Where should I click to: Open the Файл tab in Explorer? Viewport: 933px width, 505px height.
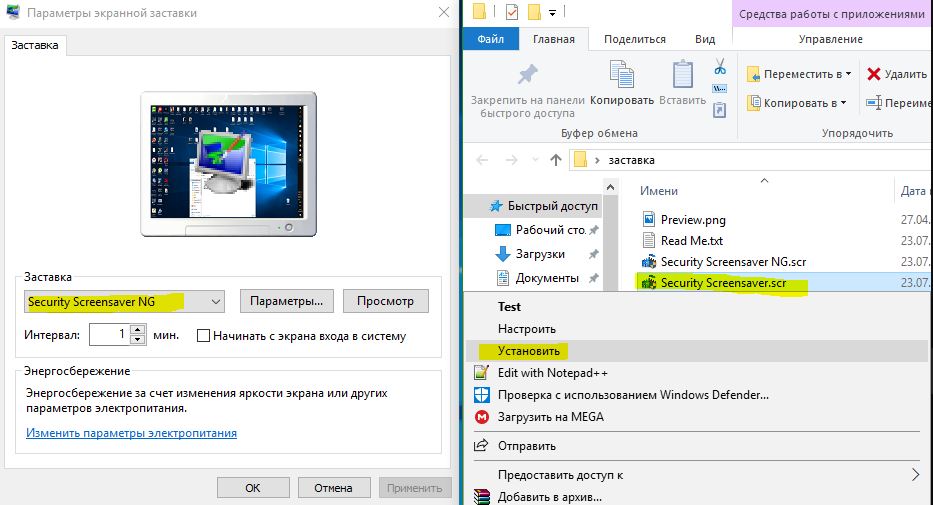tap(491, 39)
